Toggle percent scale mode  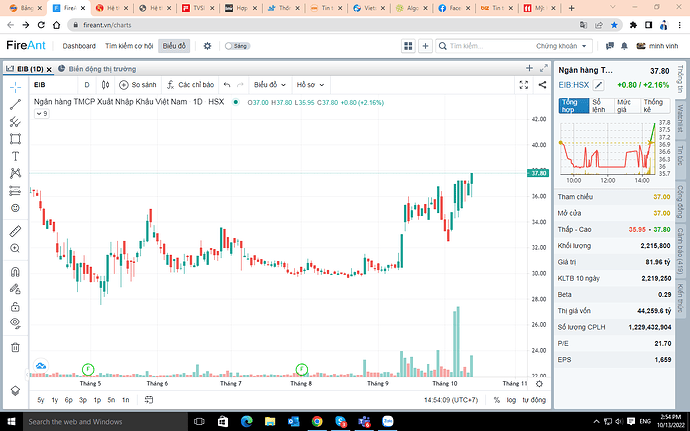pyautogui.click(x=496, y=400)
